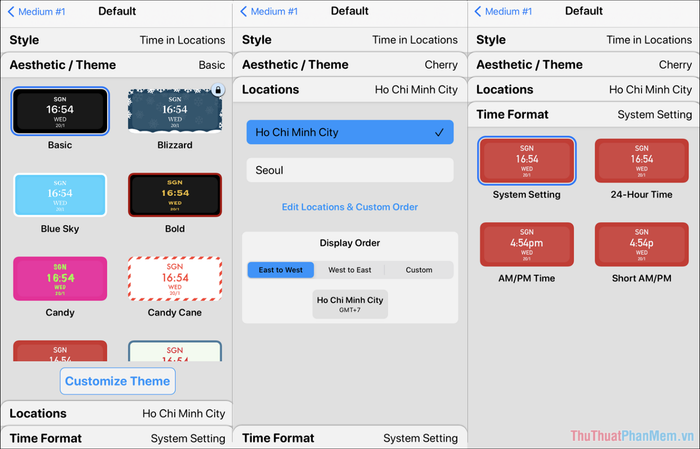700x449 pixels.
Task: Go back to Medium #1 in right panel
Action: 503,12
